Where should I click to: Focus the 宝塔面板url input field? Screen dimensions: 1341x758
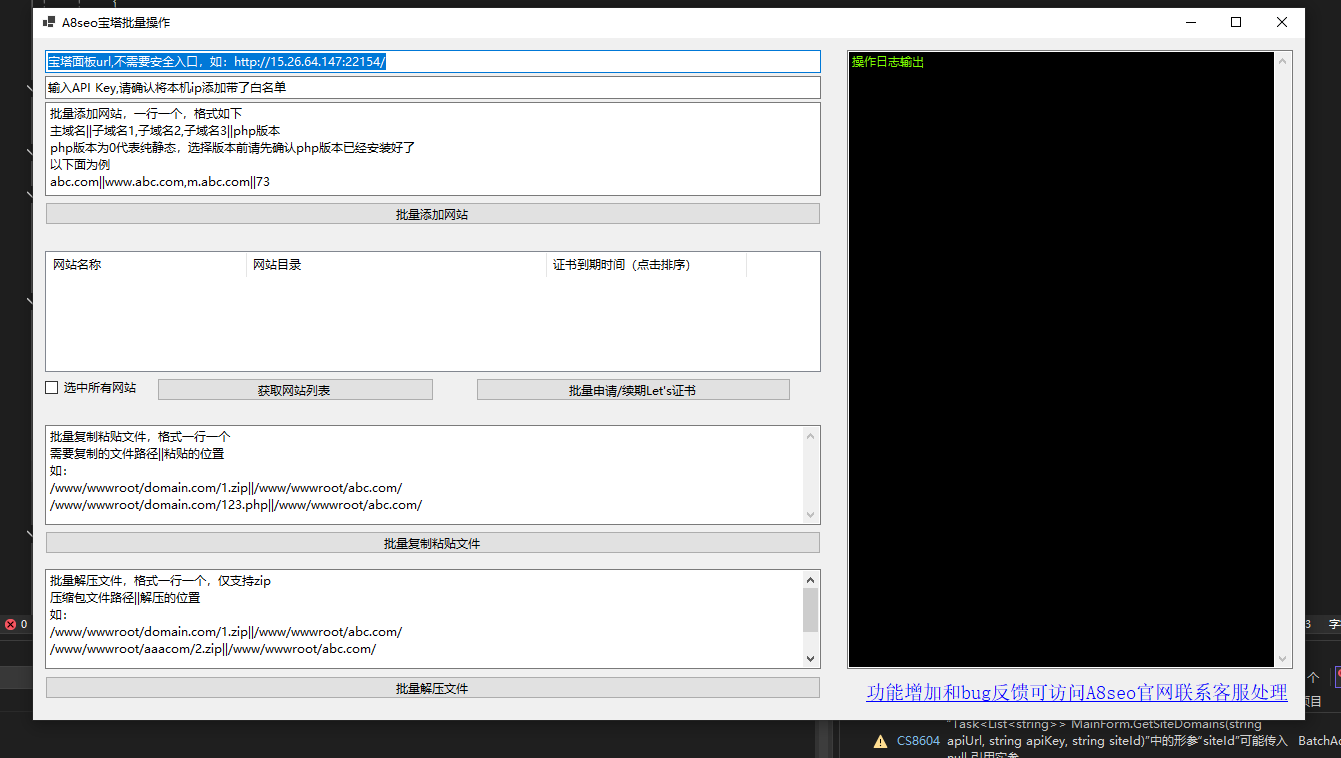[x=433, y=62]
